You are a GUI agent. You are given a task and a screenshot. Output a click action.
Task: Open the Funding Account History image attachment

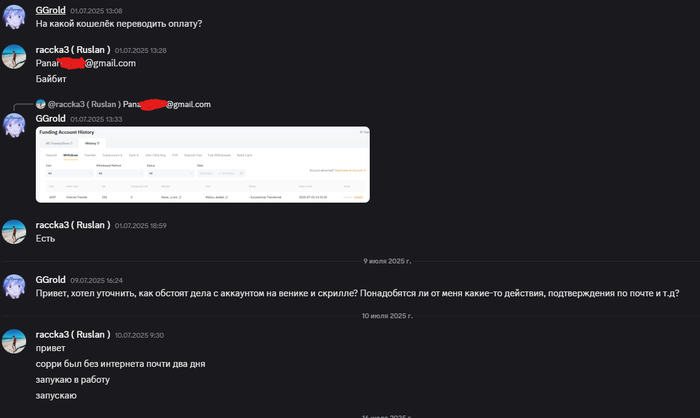click(203, 165)
